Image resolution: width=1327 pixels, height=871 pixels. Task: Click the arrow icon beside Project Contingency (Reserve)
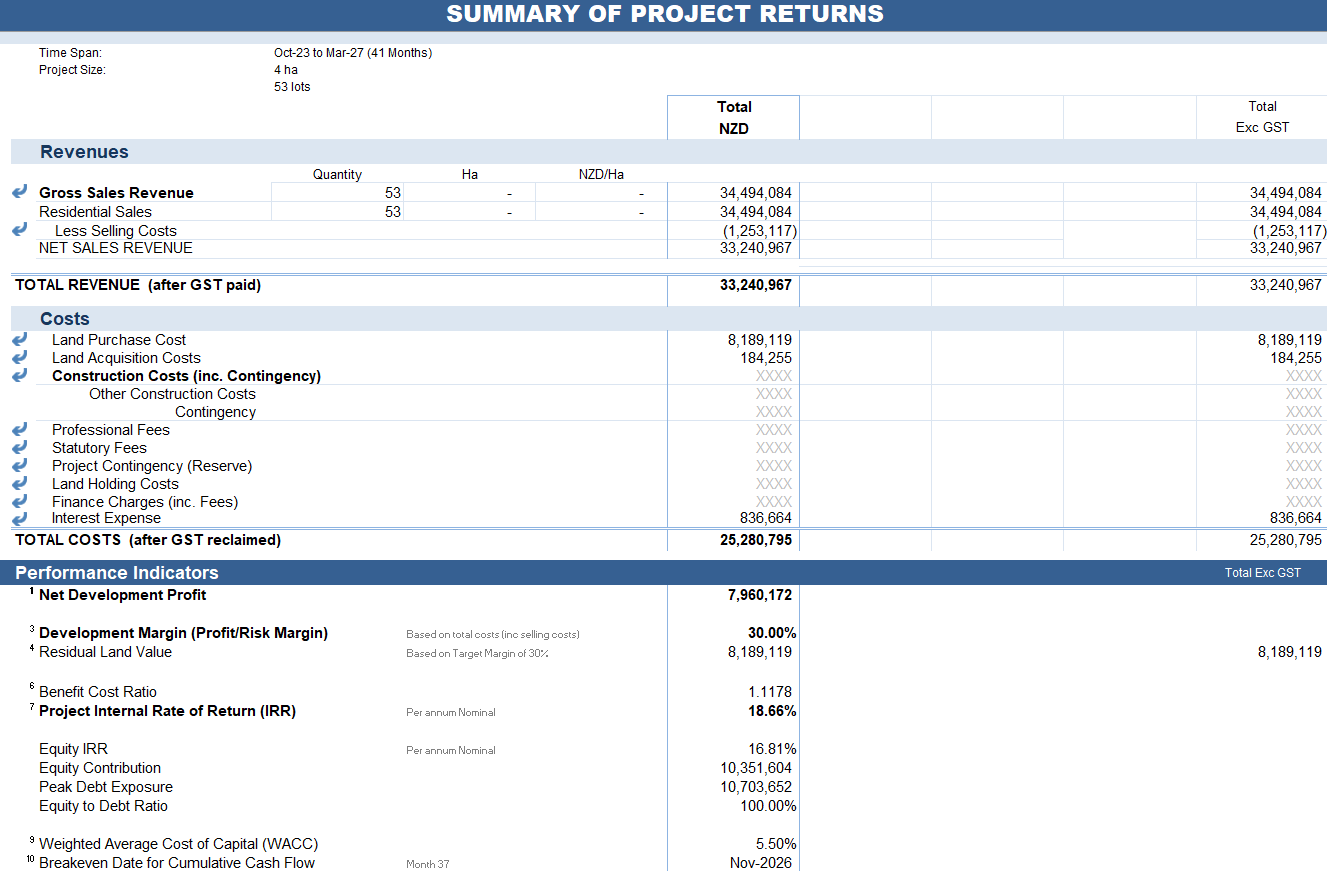coord(20,466)
